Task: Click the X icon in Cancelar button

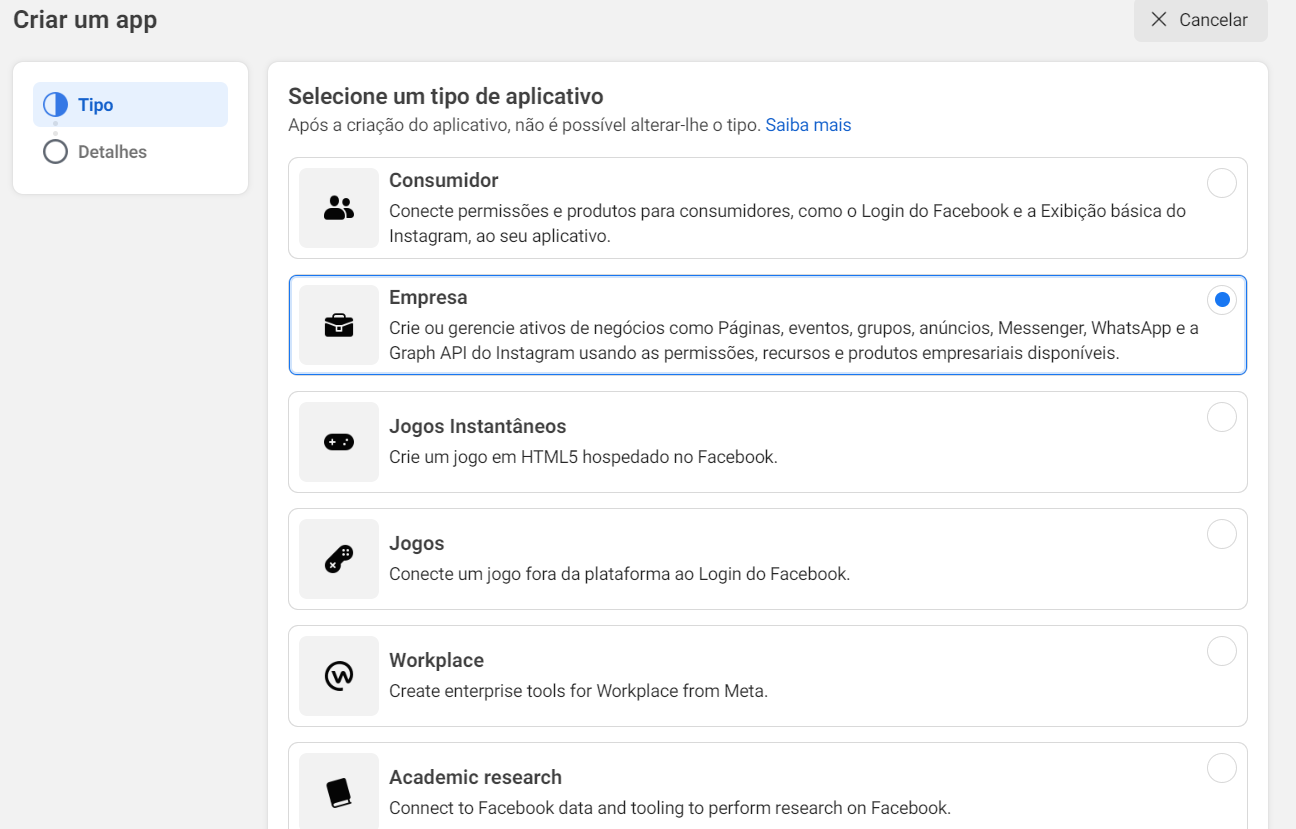Action: pyautogui.click(x=1159, y=20)
